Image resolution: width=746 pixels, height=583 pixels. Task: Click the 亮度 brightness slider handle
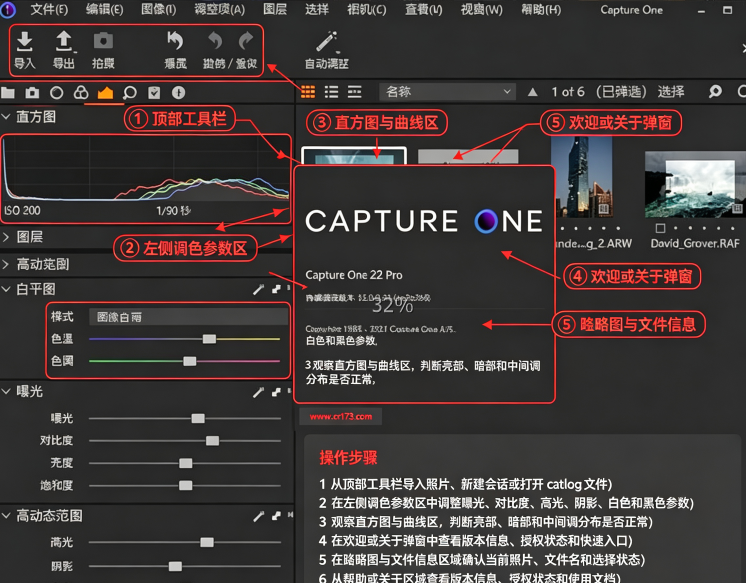186,463
